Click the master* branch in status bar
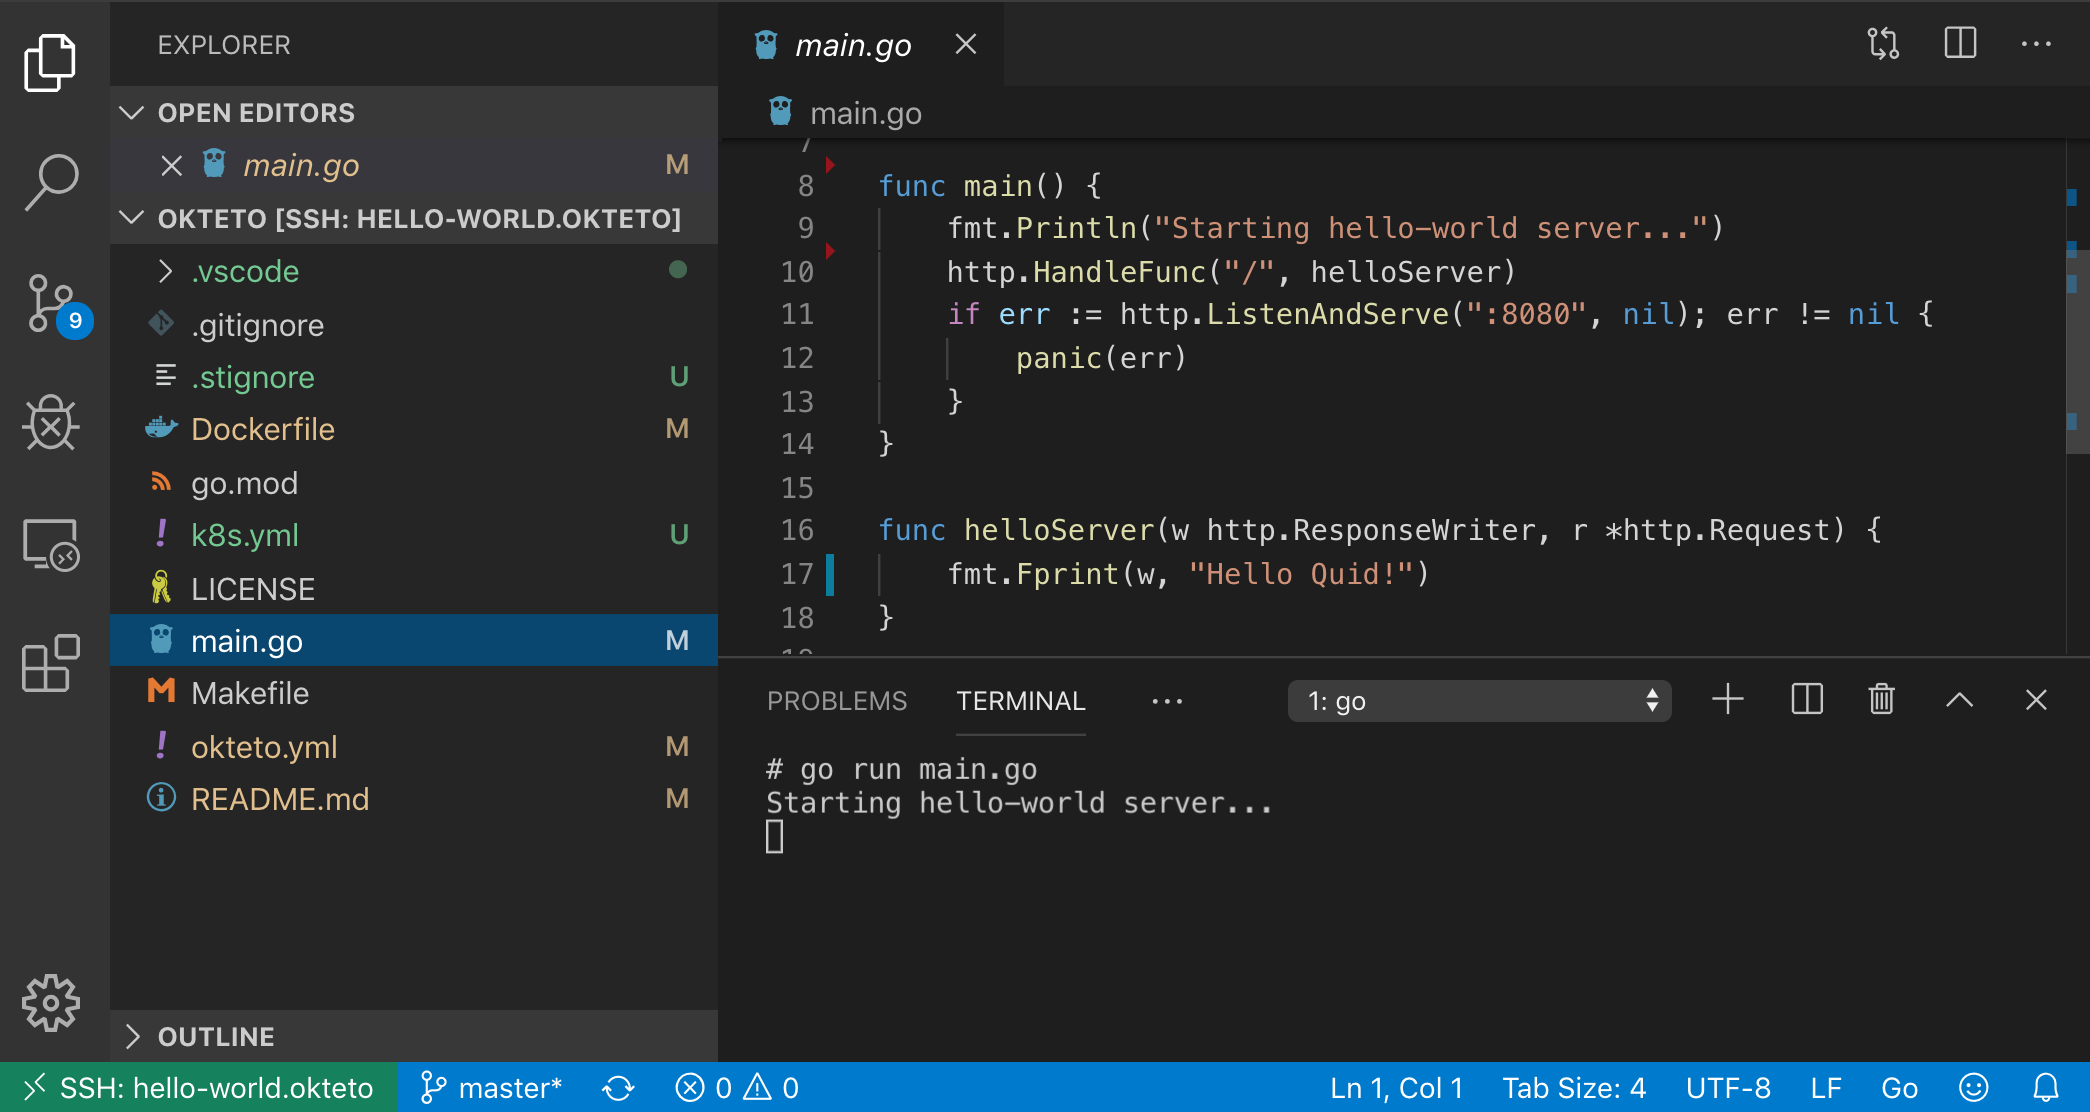This screenshot has width=2090, height=1112. 491,1088
